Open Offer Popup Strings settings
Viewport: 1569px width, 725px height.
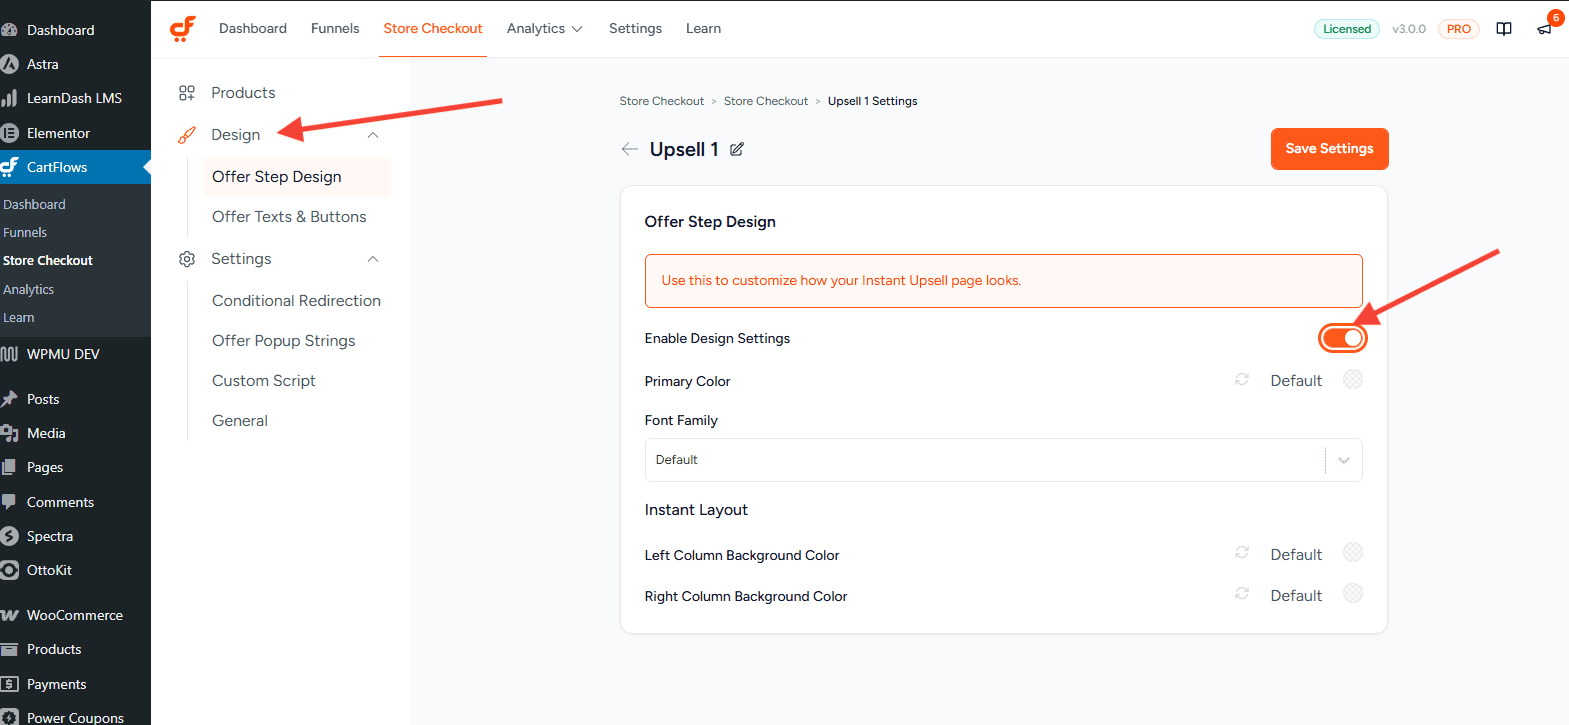click(284, 341)
